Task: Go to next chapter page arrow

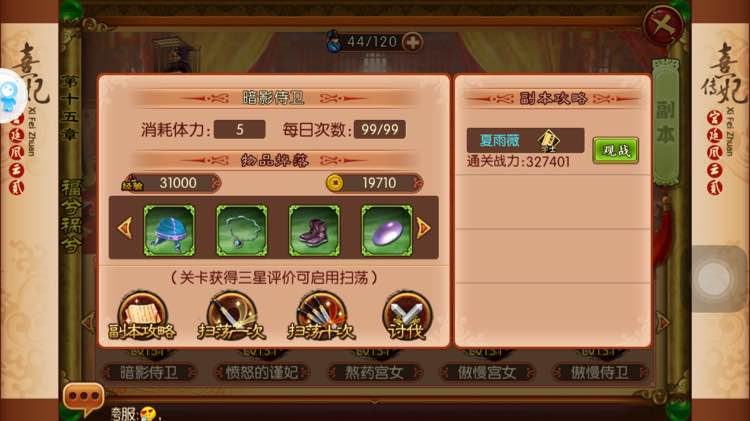Action: click(x=663, y=323)
